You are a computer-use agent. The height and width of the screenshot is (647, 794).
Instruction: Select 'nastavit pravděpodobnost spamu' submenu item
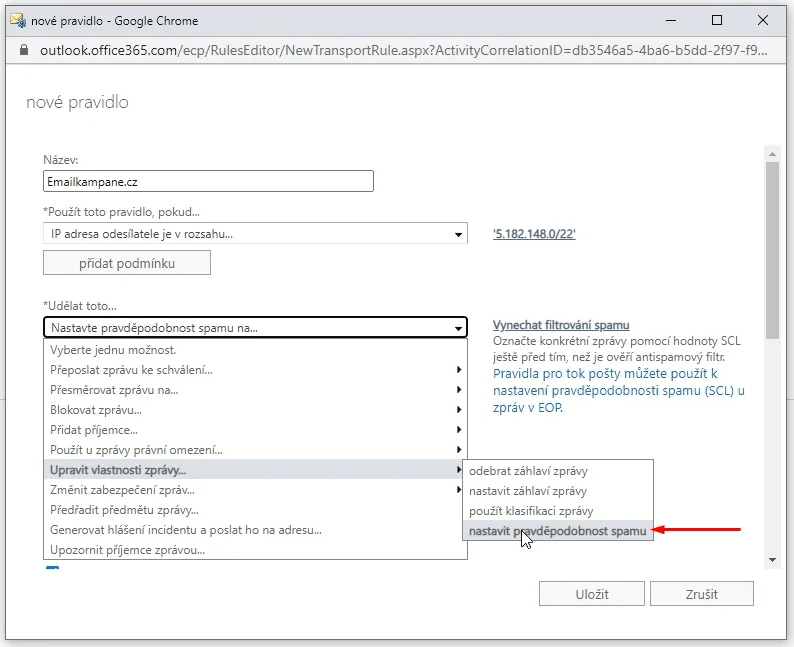(x=558, y=531)
